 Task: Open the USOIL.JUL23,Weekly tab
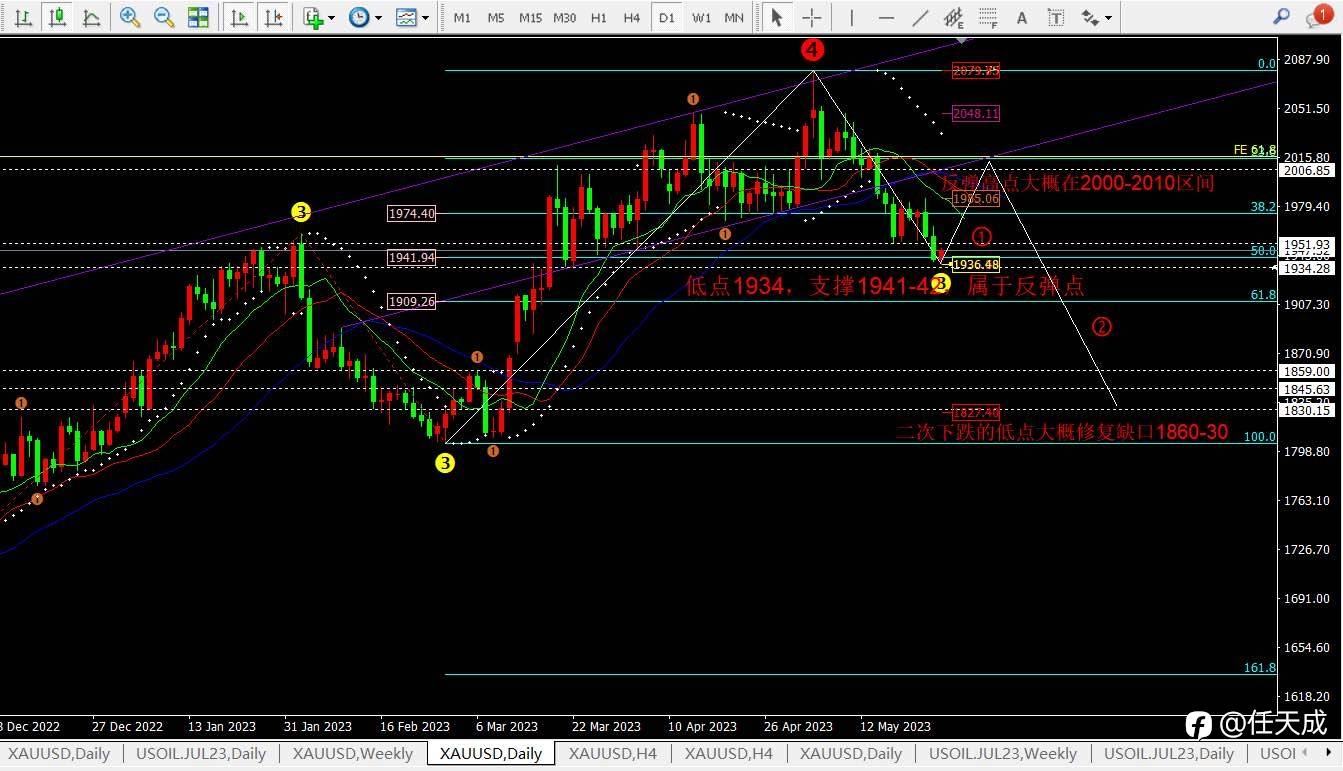[x=1003, y=753]
